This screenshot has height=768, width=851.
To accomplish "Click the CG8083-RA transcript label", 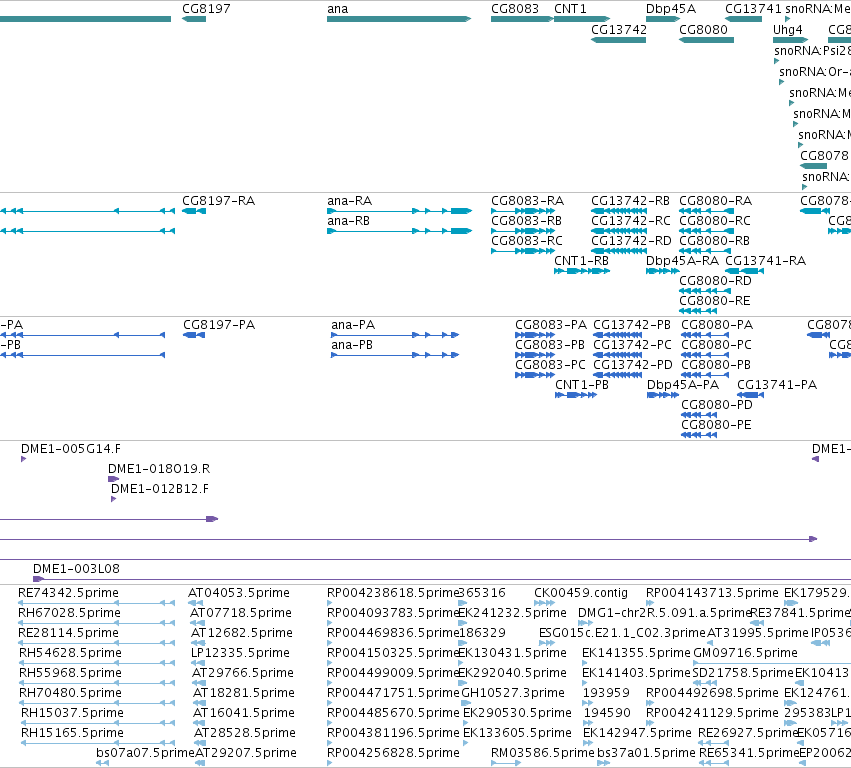I will click(x=528, y=201).
